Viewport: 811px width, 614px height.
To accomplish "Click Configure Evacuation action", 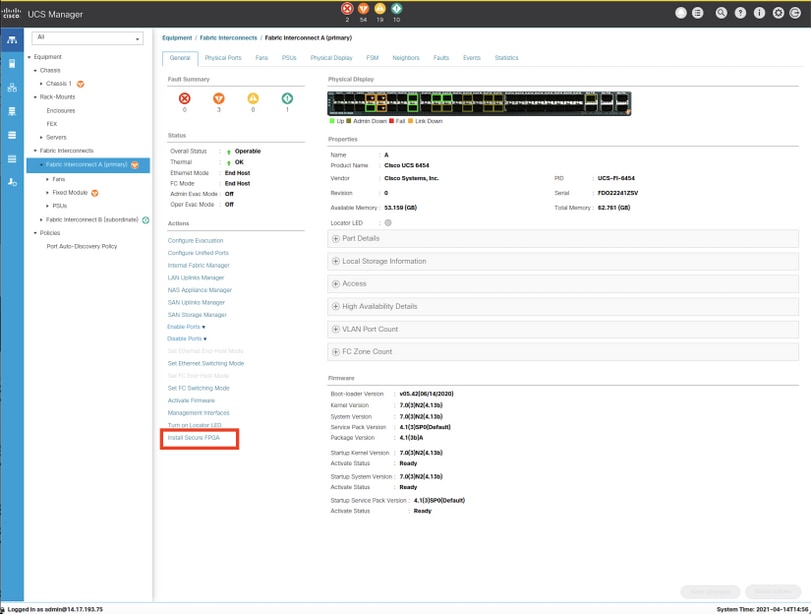I will click(x=196, y=241).
